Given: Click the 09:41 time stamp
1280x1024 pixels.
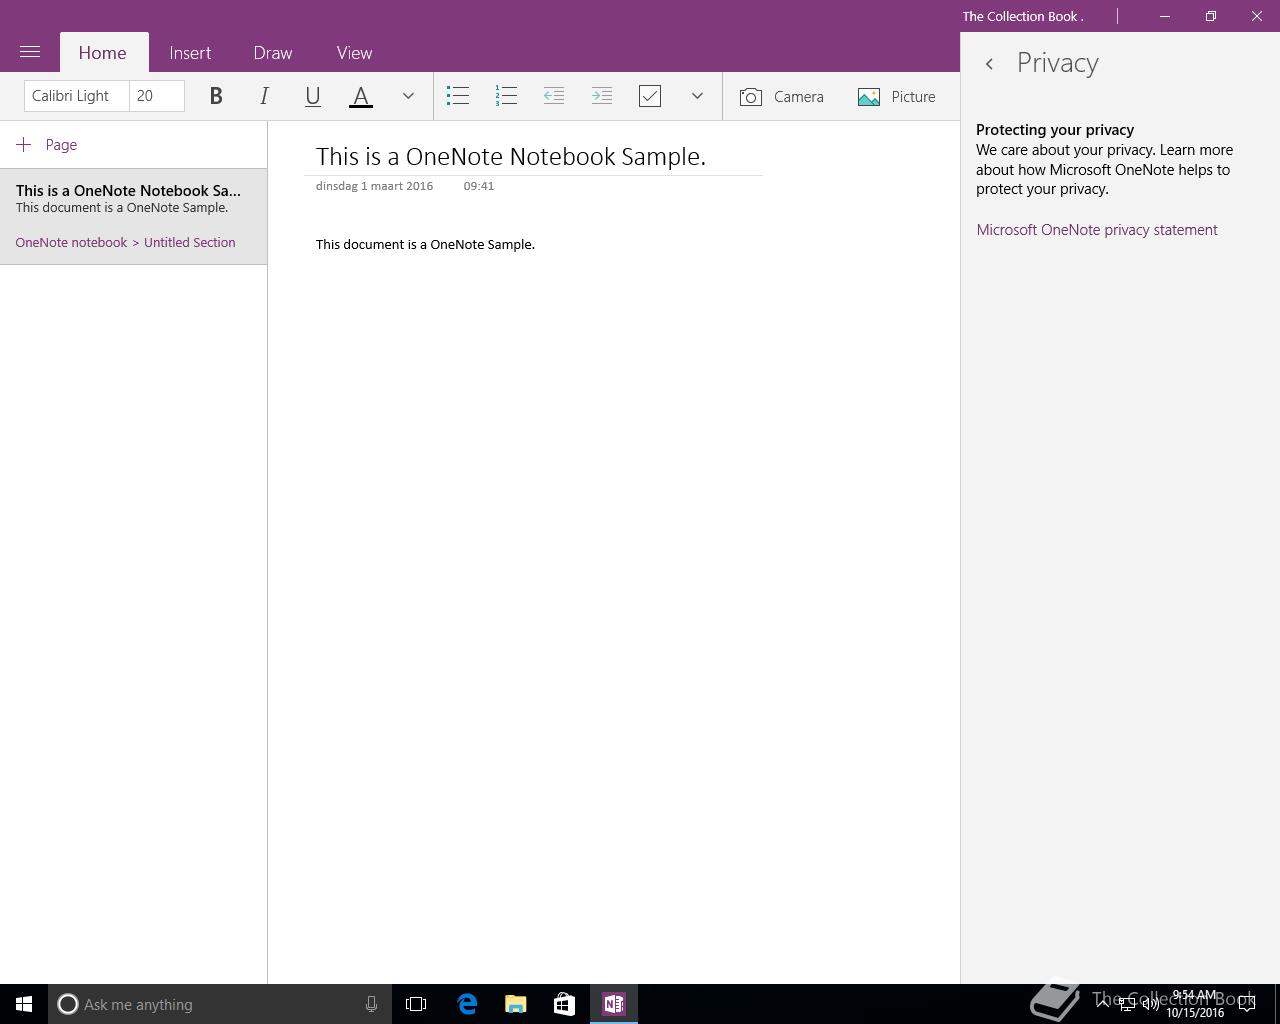Looking at the screenshot, I should 479,186.
